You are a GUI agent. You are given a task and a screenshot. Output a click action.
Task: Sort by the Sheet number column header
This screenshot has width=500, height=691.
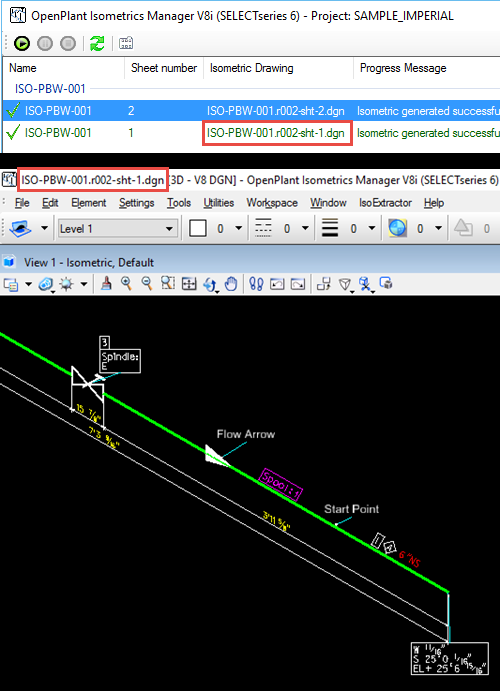point(164,68)
